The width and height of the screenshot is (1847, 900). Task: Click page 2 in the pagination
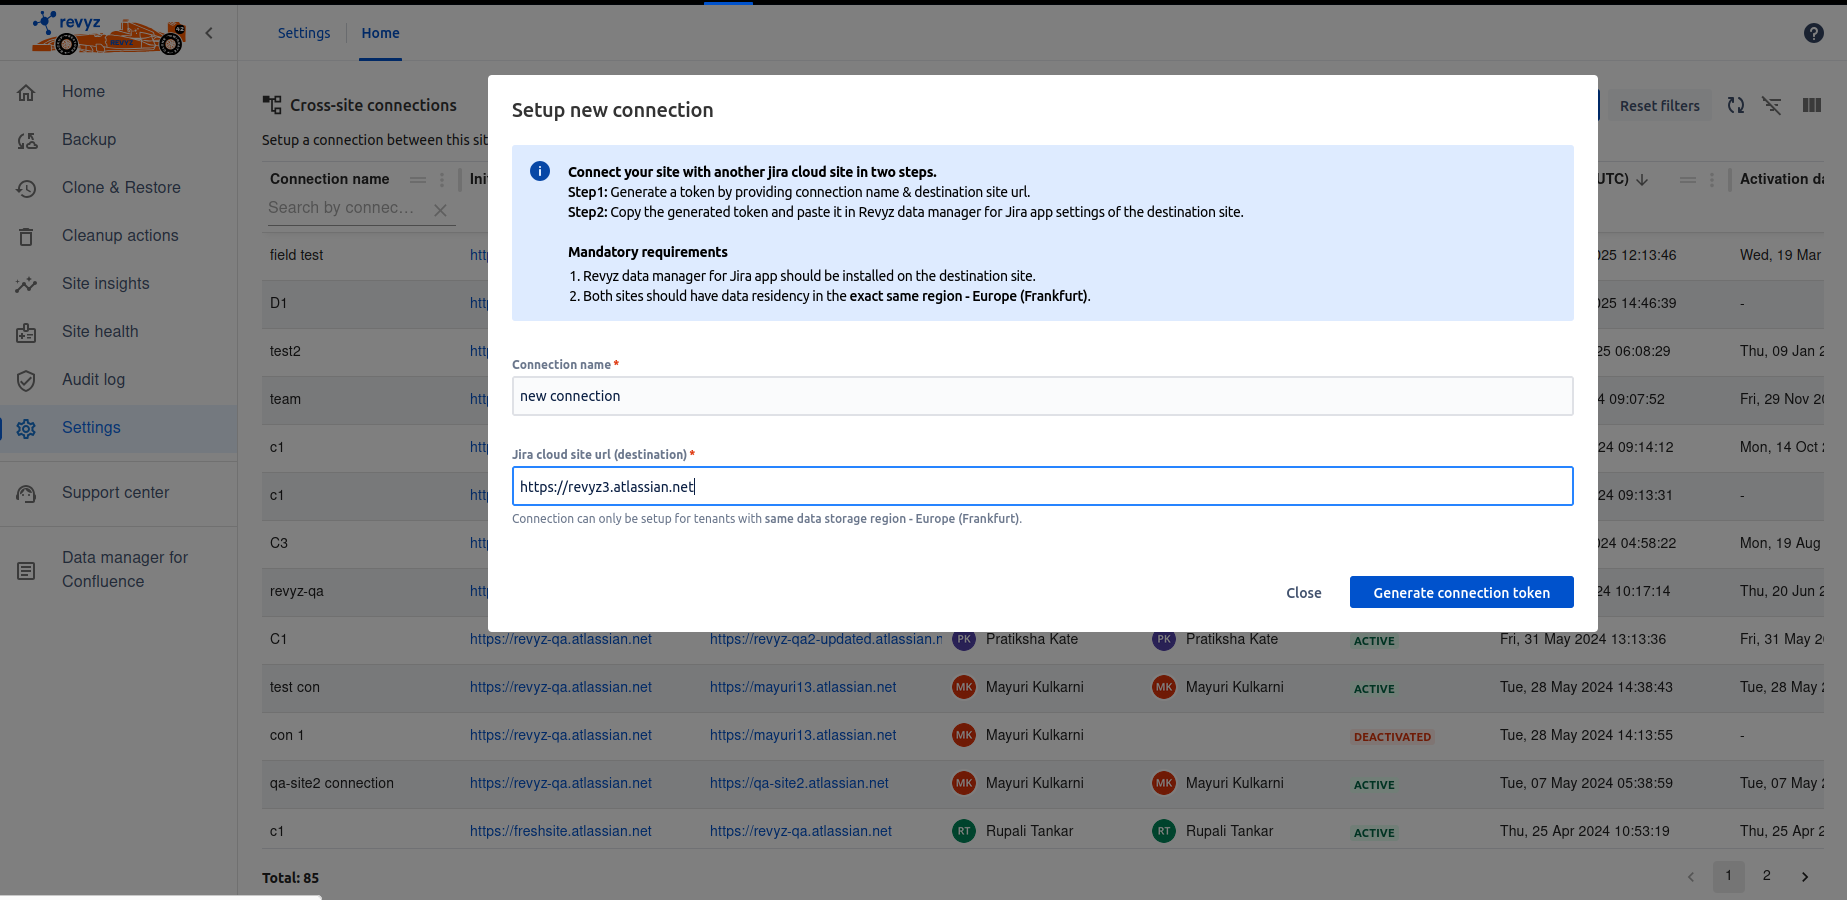coord(1766,876)
